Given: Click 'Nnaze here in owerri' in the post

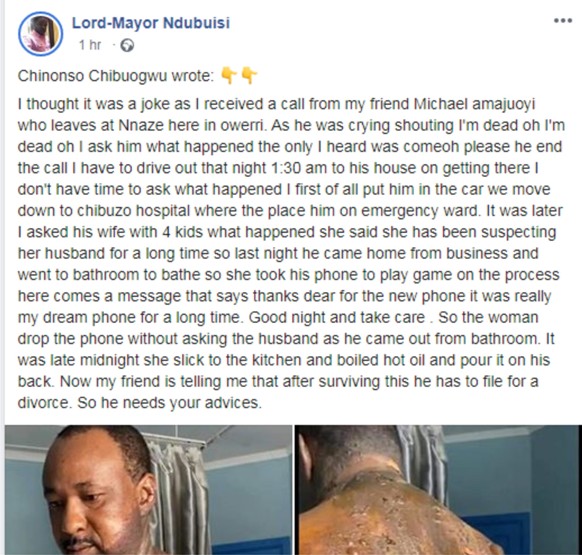Looking at the screenshot, I should coord(192,125).
